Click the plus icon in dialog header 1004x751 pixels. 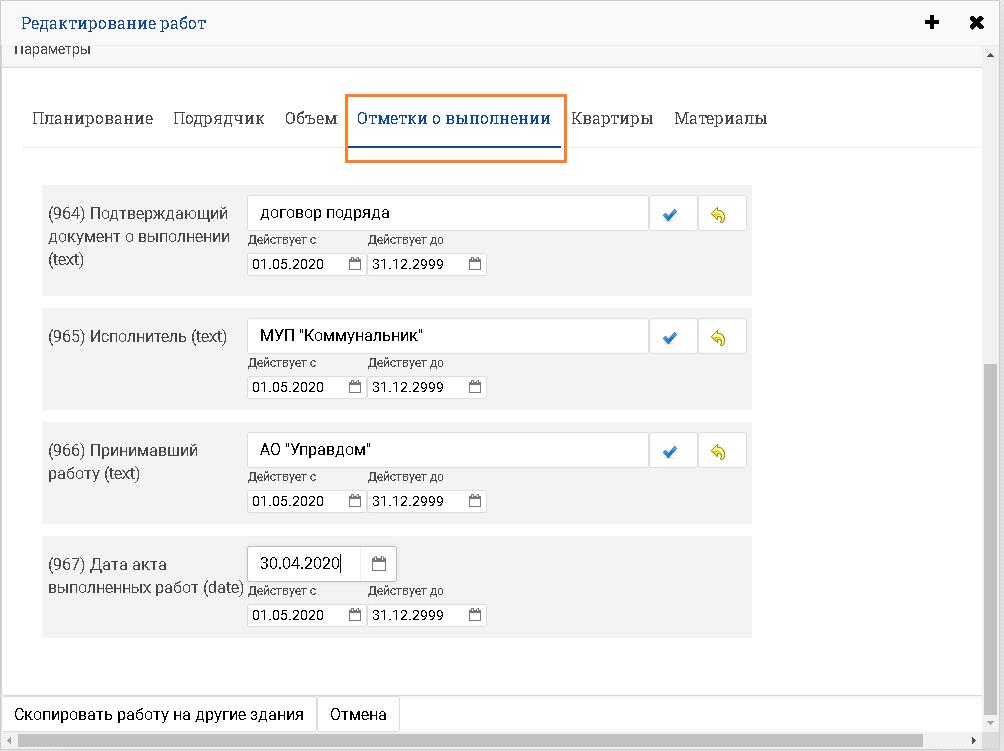click(932, 22)
